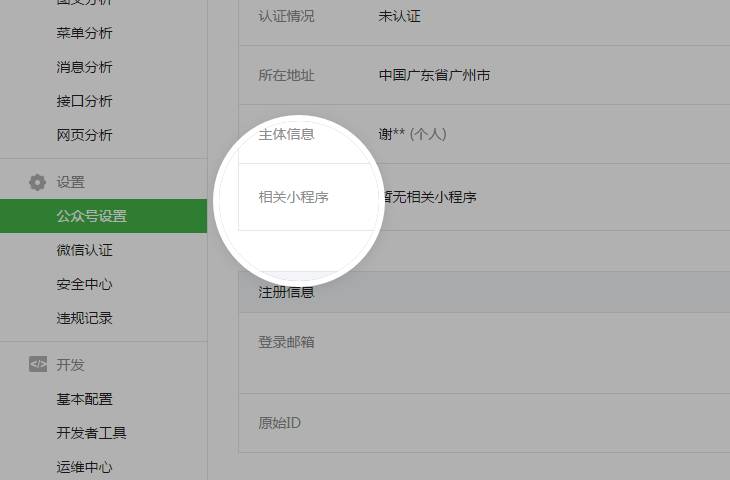This screenshot has height=480, width=730.
Task: Launch 开发者工具 from the sidebar
Action: 91,433
